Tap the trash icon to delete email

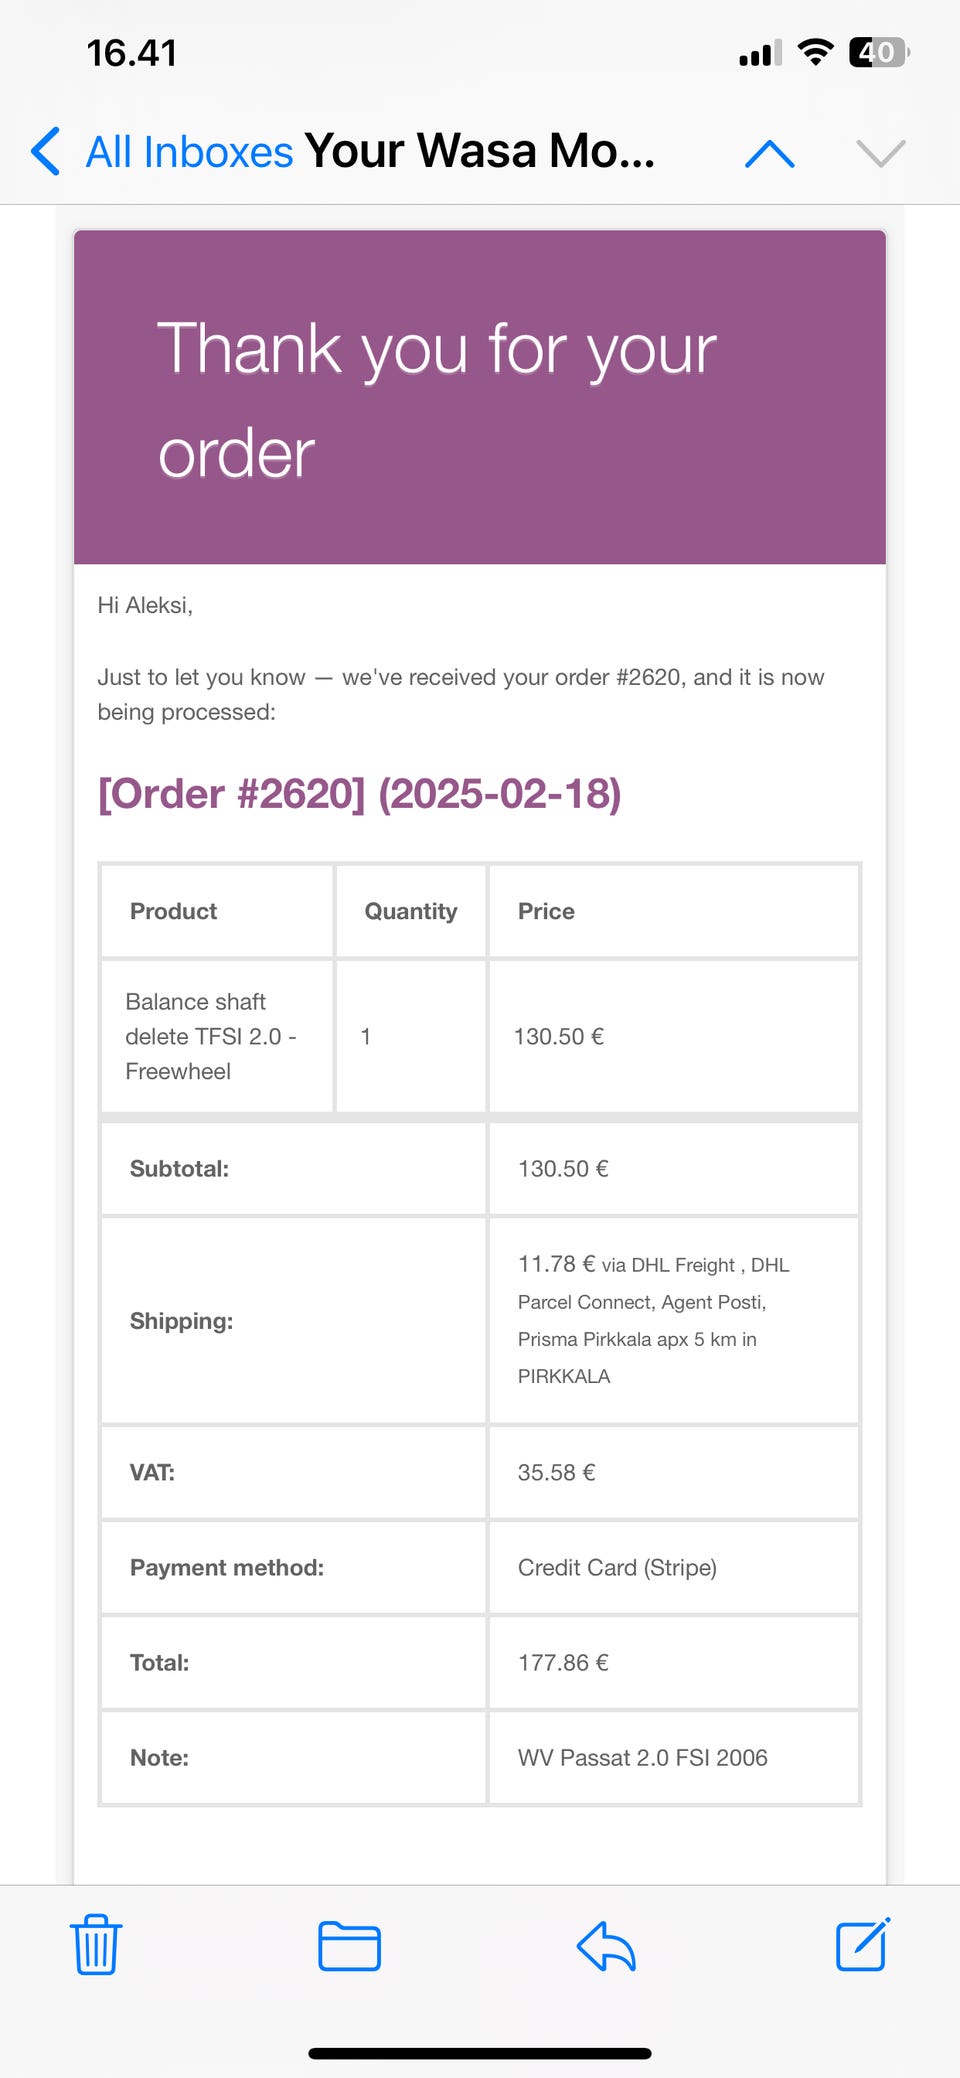coord(96,1945)
